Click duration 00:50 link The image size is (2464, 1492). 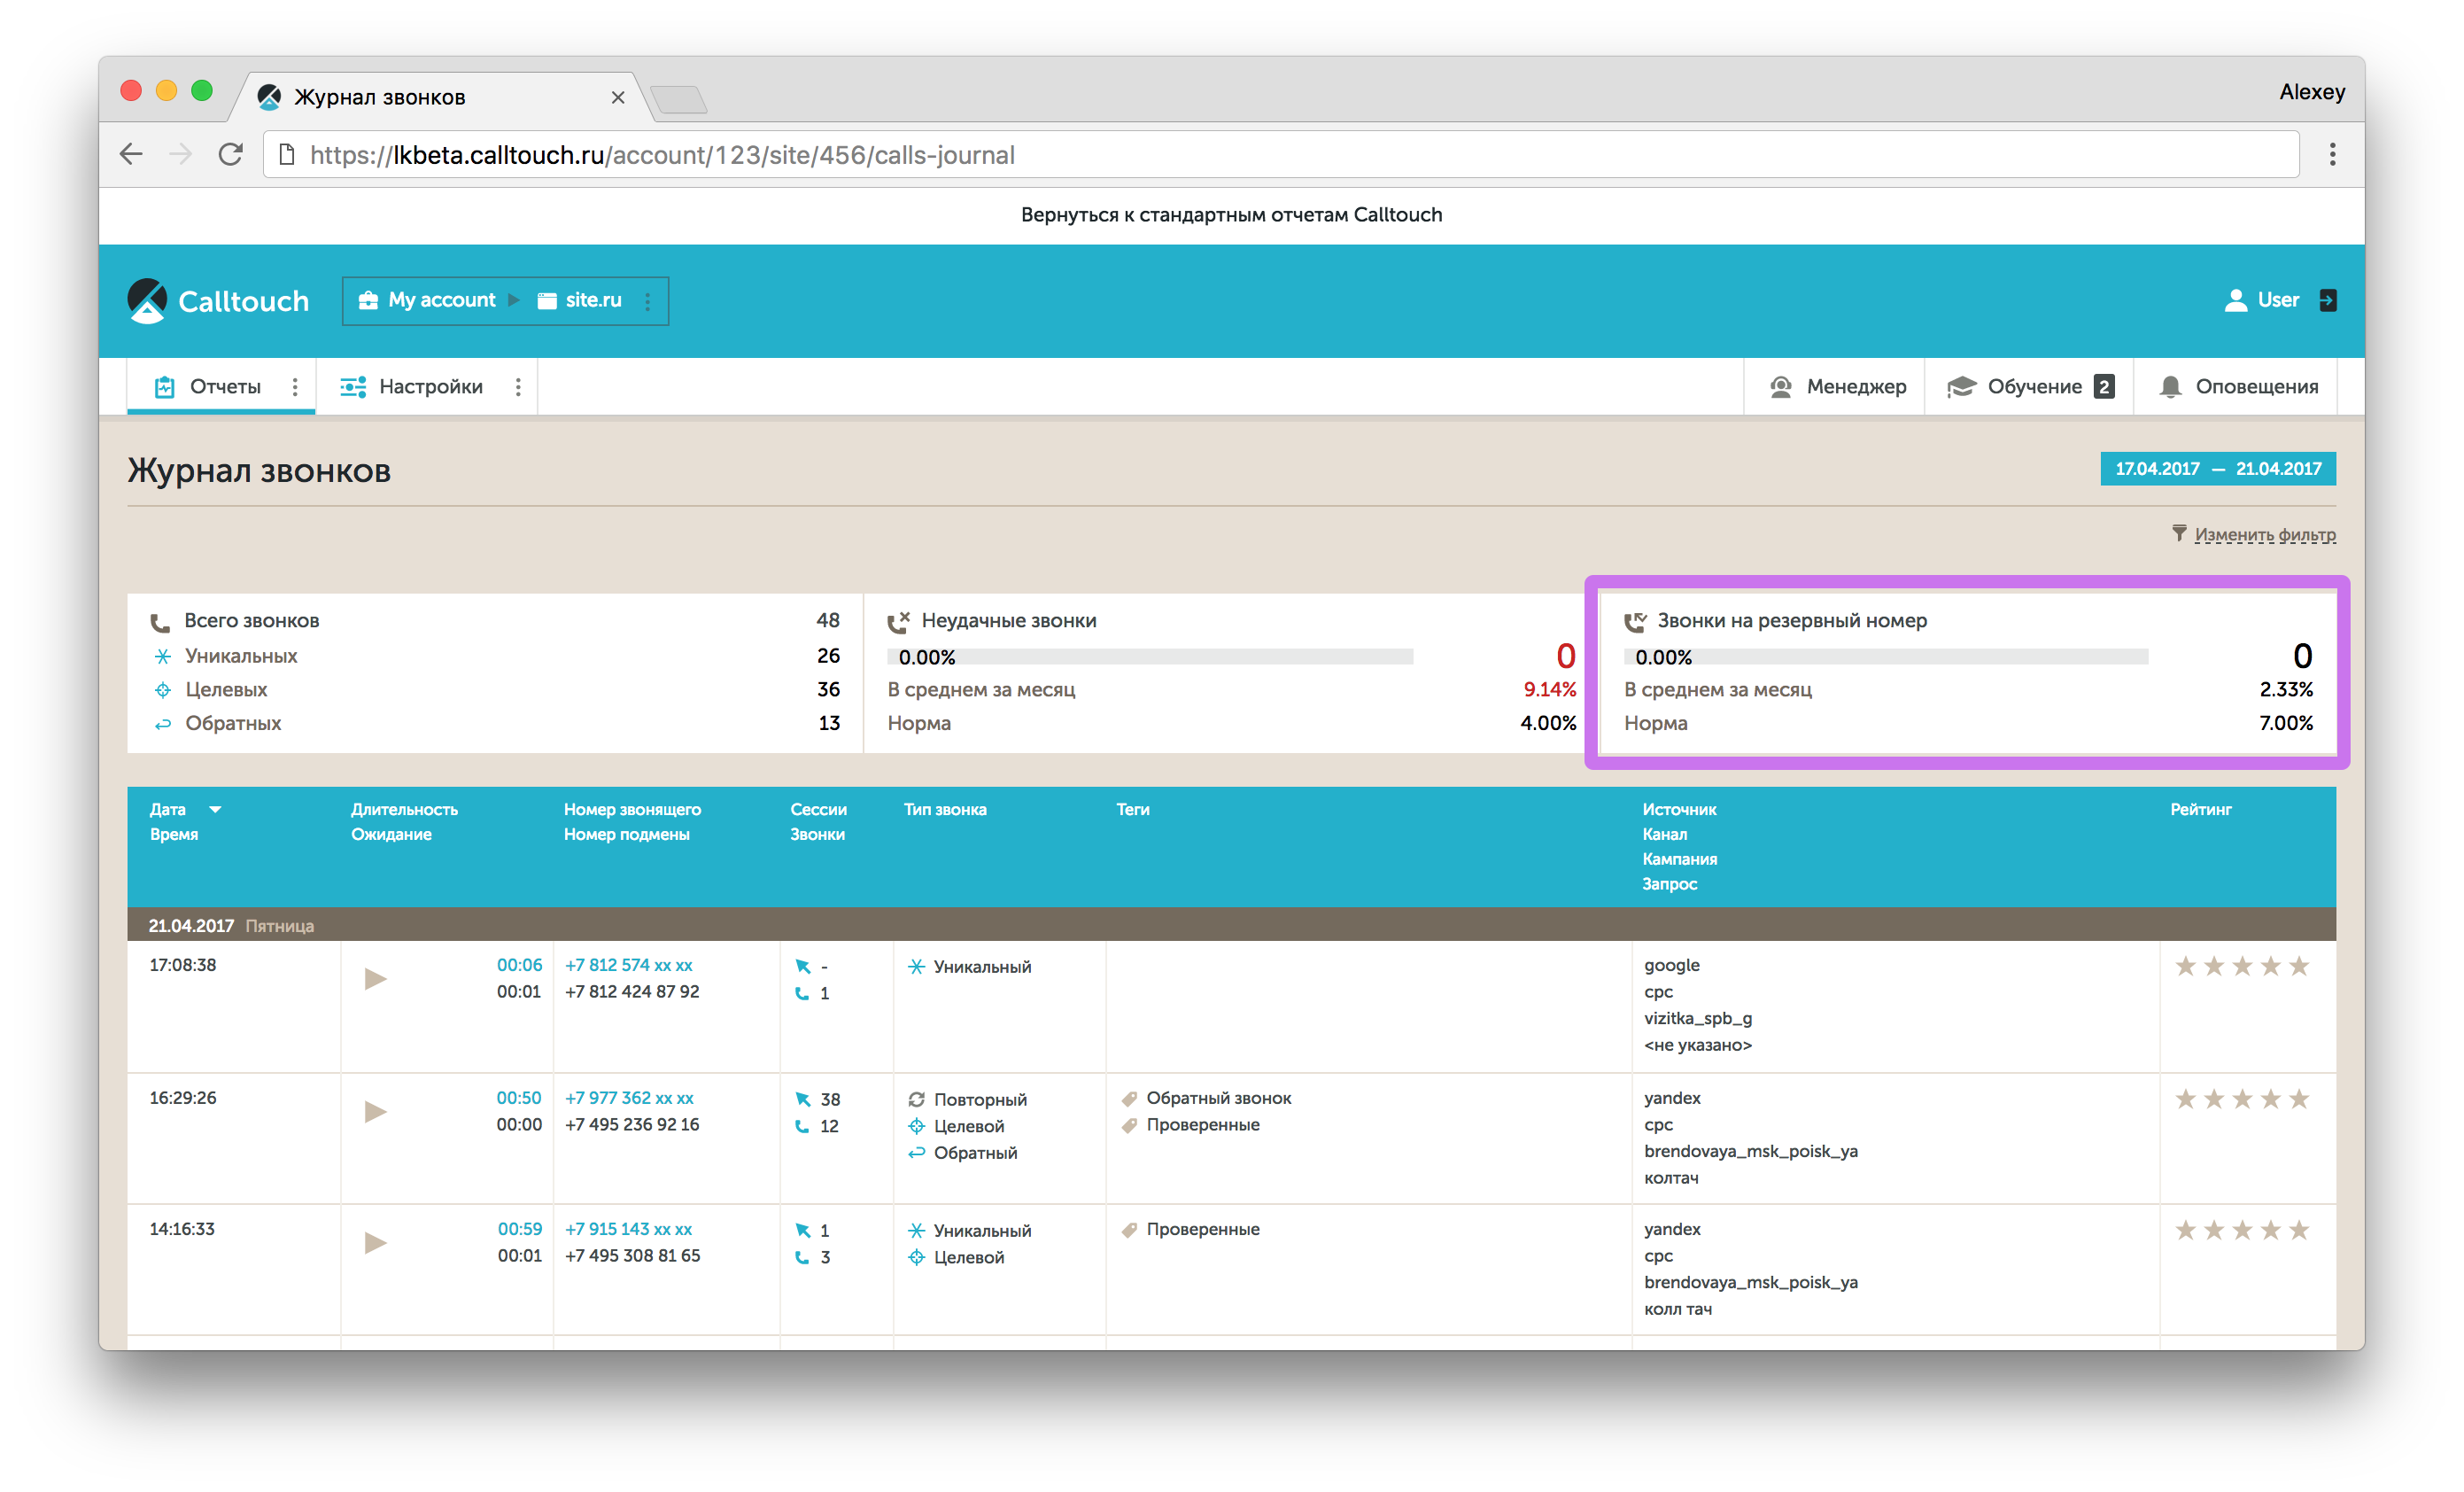[519, 1098]
